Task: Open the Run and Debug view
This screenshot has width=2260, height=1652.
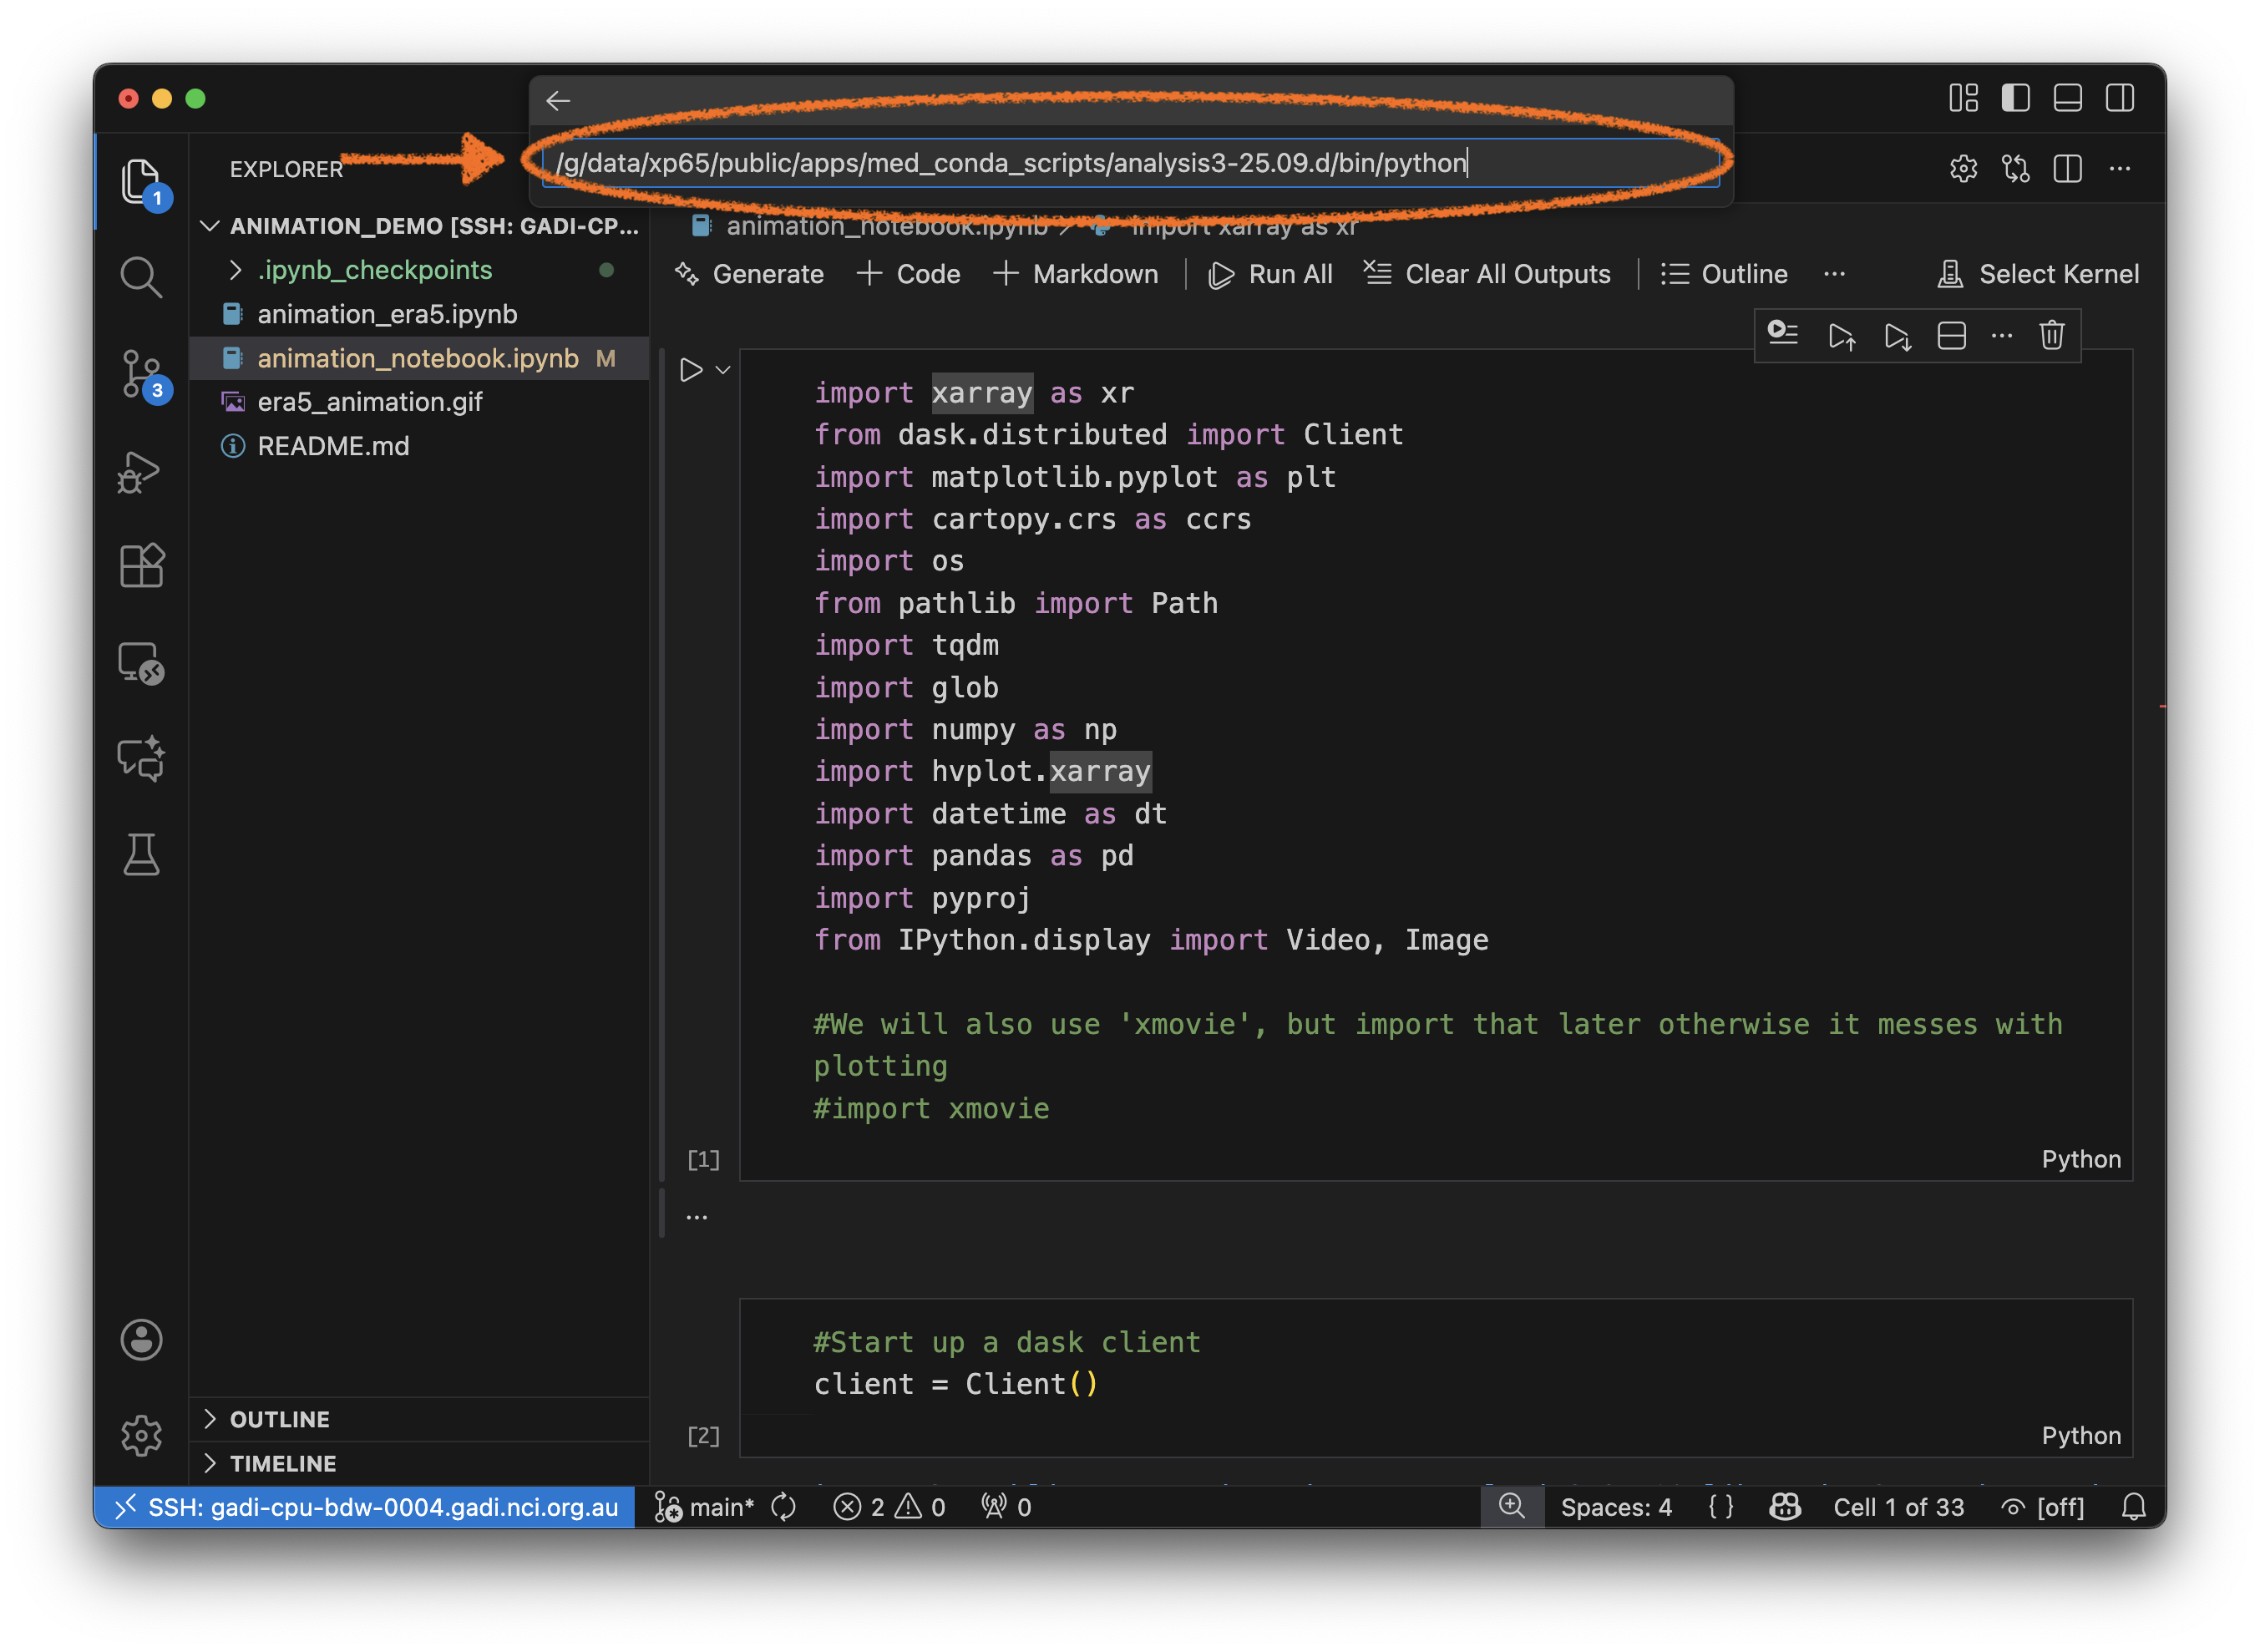Action: [140, 471]
